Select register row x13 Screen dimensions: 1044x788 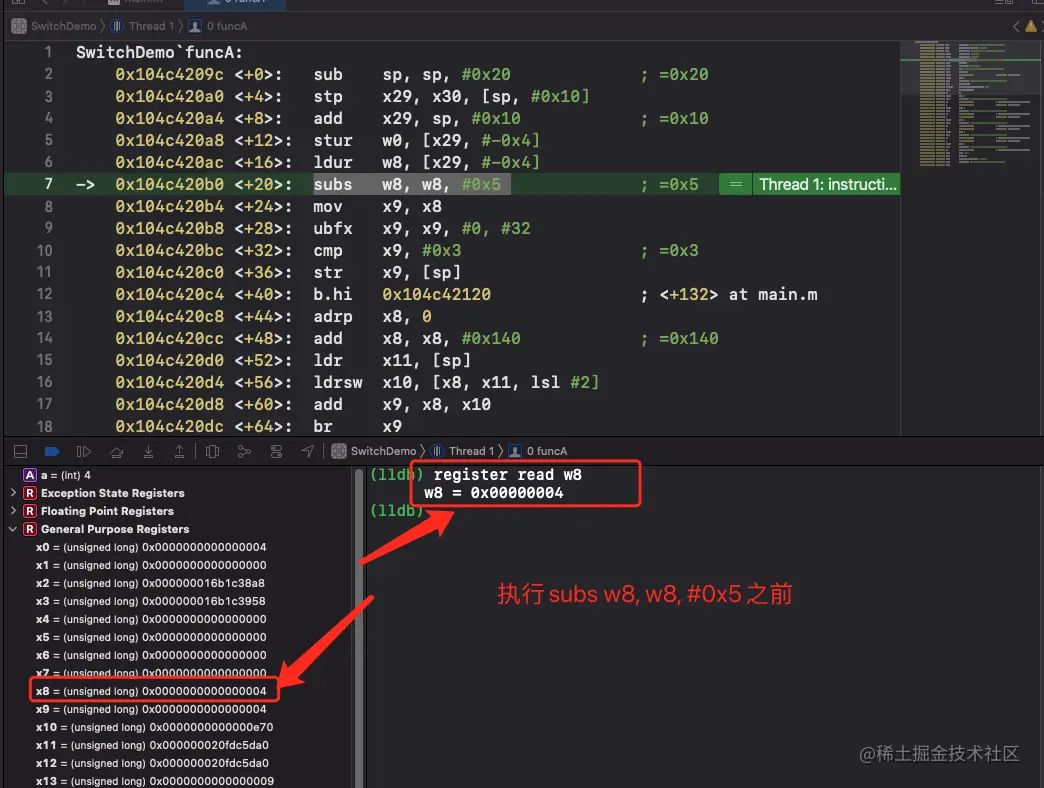(x=154, y=781)
